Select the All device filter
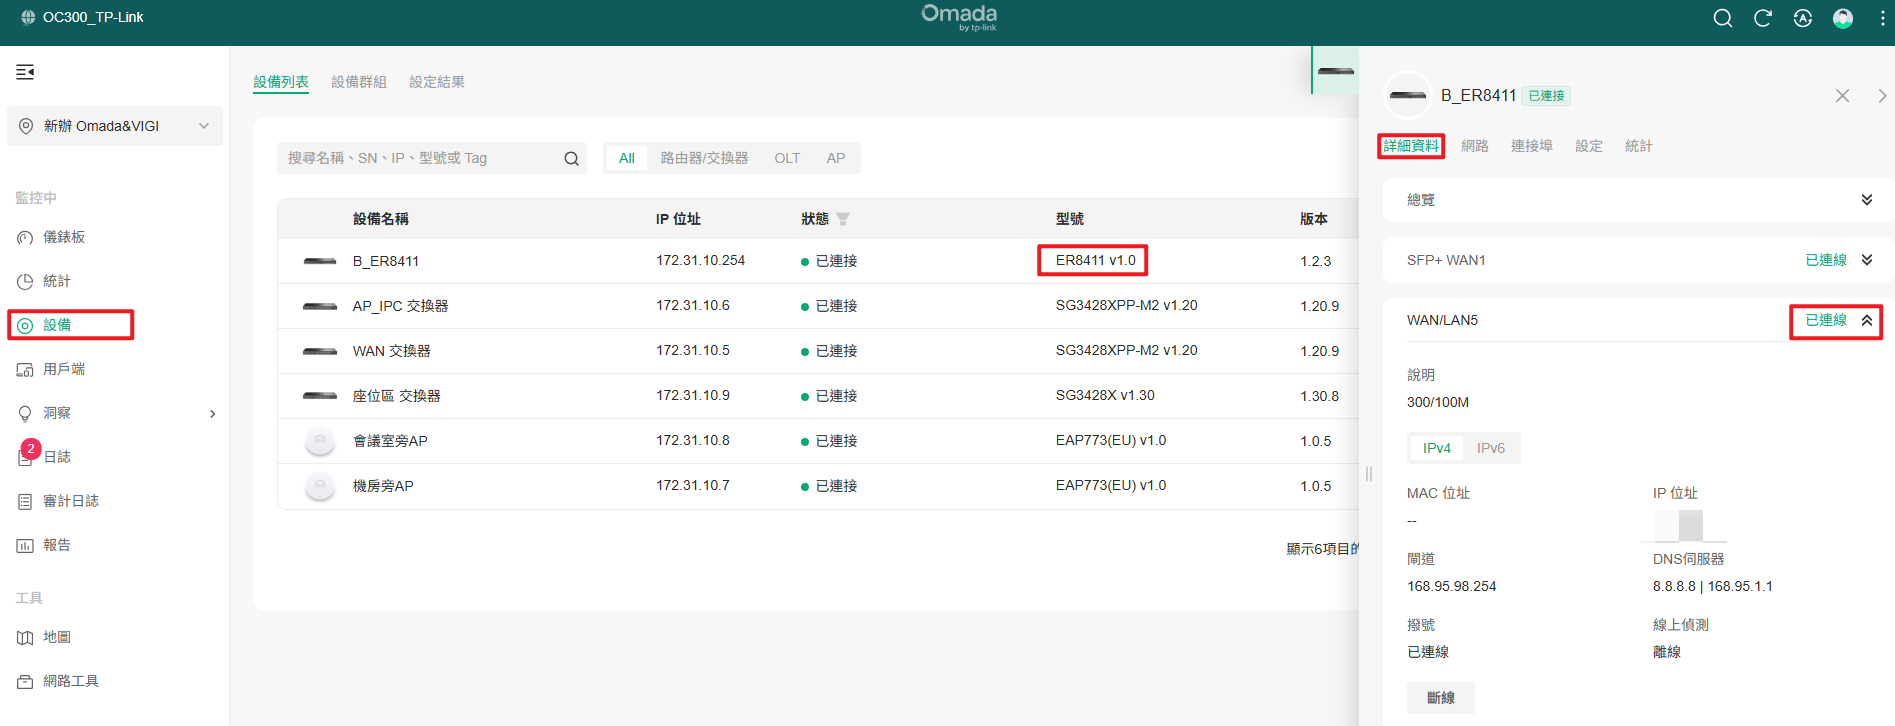This screenshot has height=726, width=1895. click(x=627, y=158)
